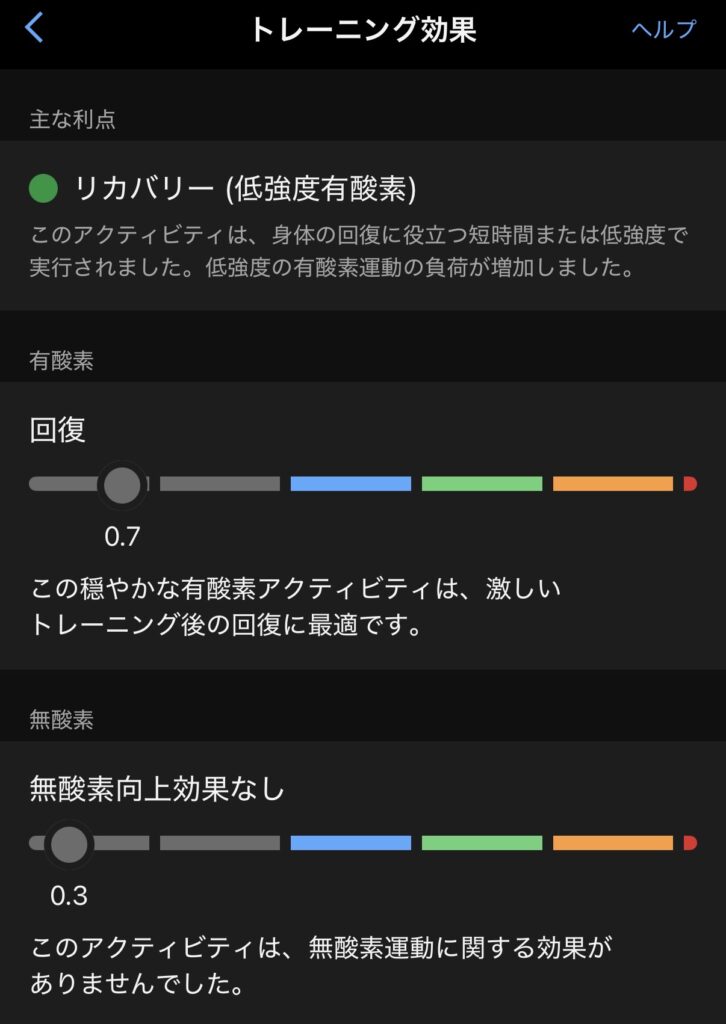
Task: Click the red end segment of the aerobic bar
Action: coord(690,484)
